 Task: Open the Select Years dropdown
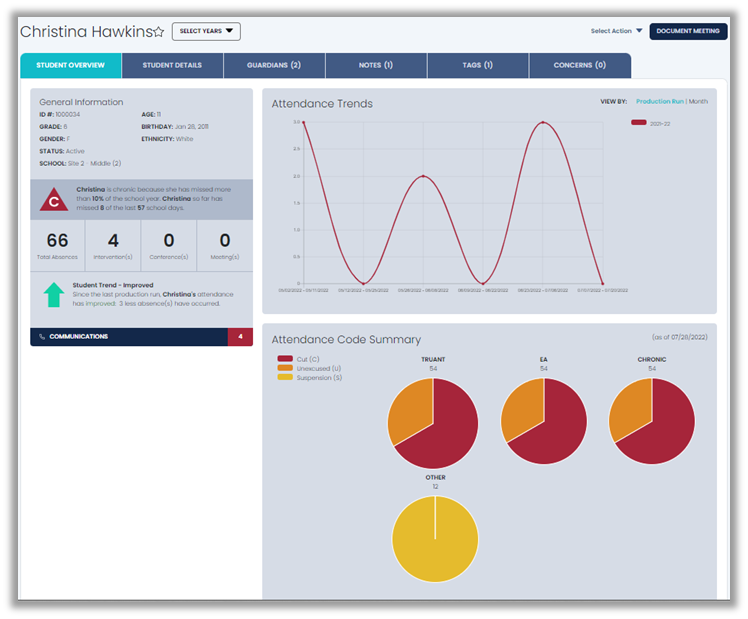pos(206,32)
